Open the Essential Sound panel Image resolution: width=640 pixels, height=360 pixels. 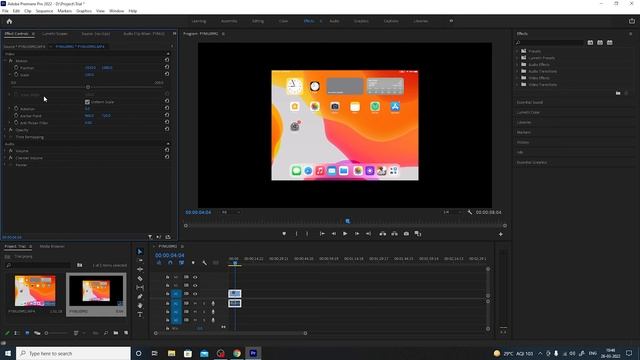click(x=530, y=102)
